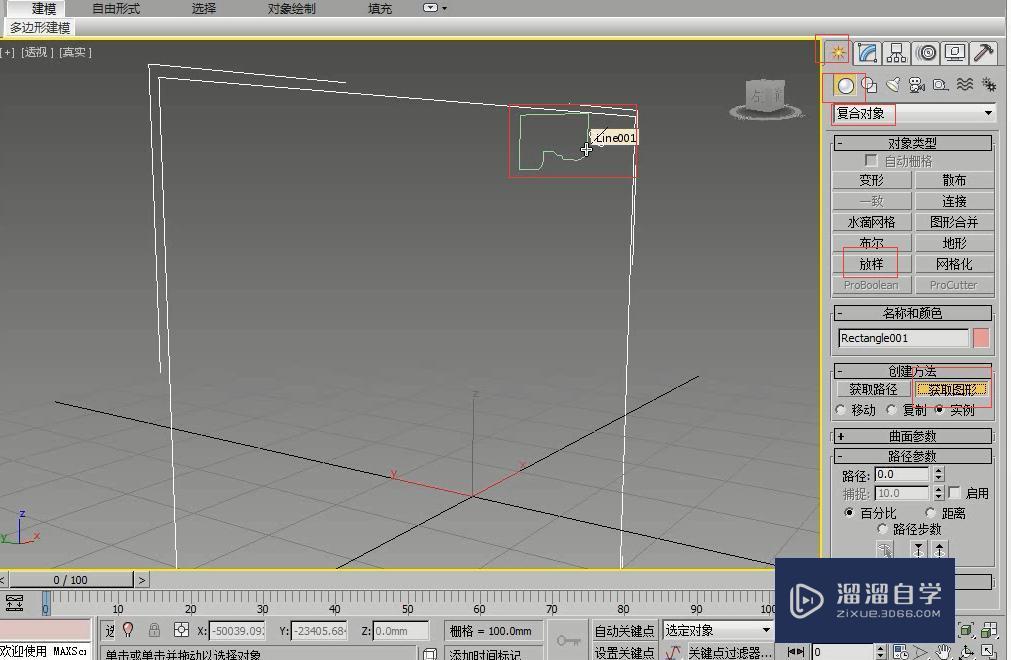Open the 自由形式 ribbon tab
Screen dimensions: 1011x660
tap(116, 9)
